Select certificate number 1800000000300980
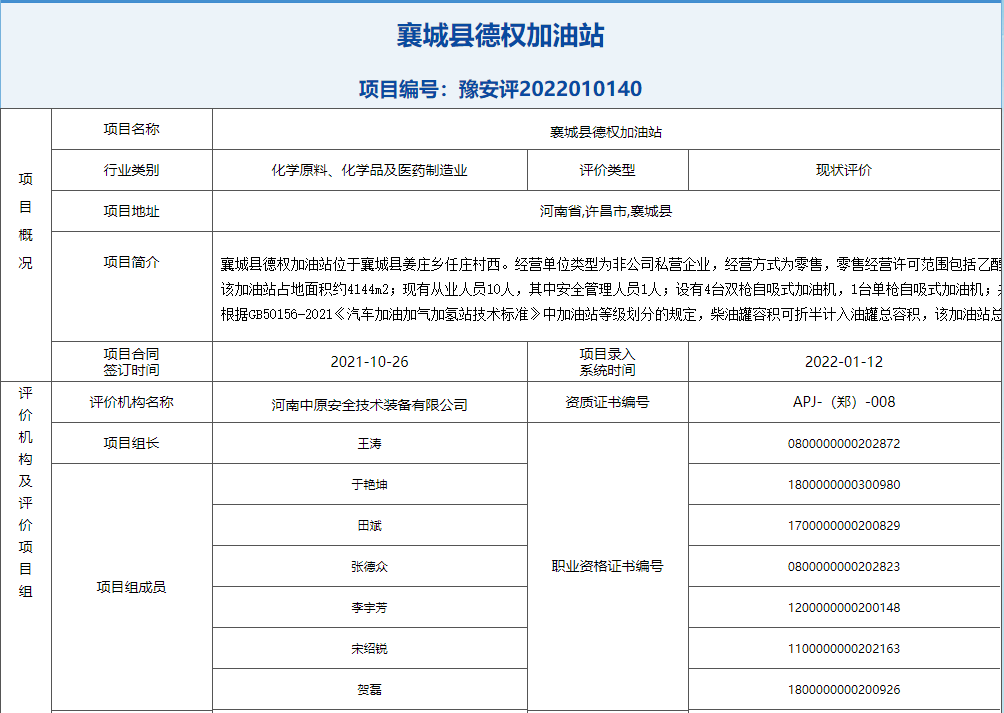The image size is (1004, 713). tap(844, 485)
